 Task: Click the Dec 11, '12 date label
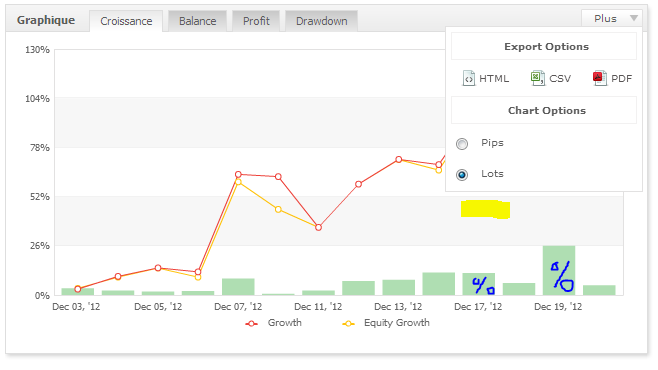click(x=318, y=307)
